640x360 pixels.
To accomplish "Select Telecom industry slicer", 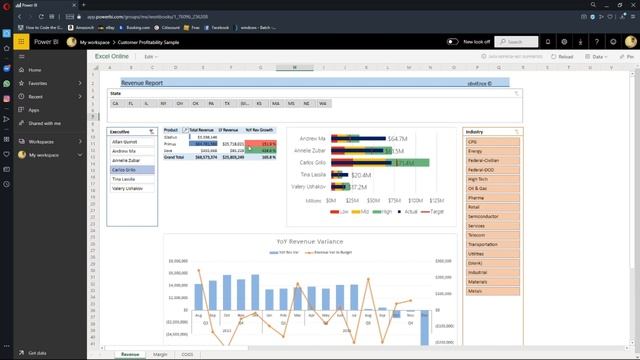I will coord(493,235).
